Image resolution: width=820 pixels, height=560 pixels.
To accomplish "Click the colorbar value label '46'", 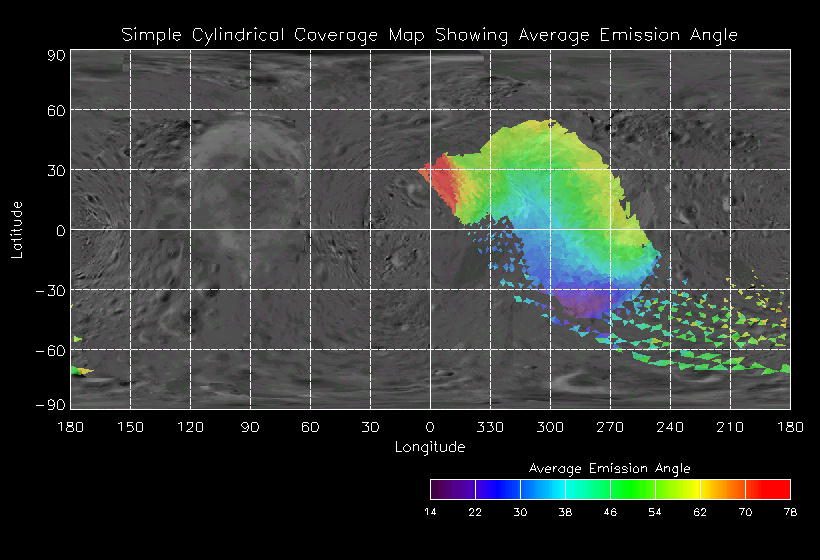I will click(610, 512).
